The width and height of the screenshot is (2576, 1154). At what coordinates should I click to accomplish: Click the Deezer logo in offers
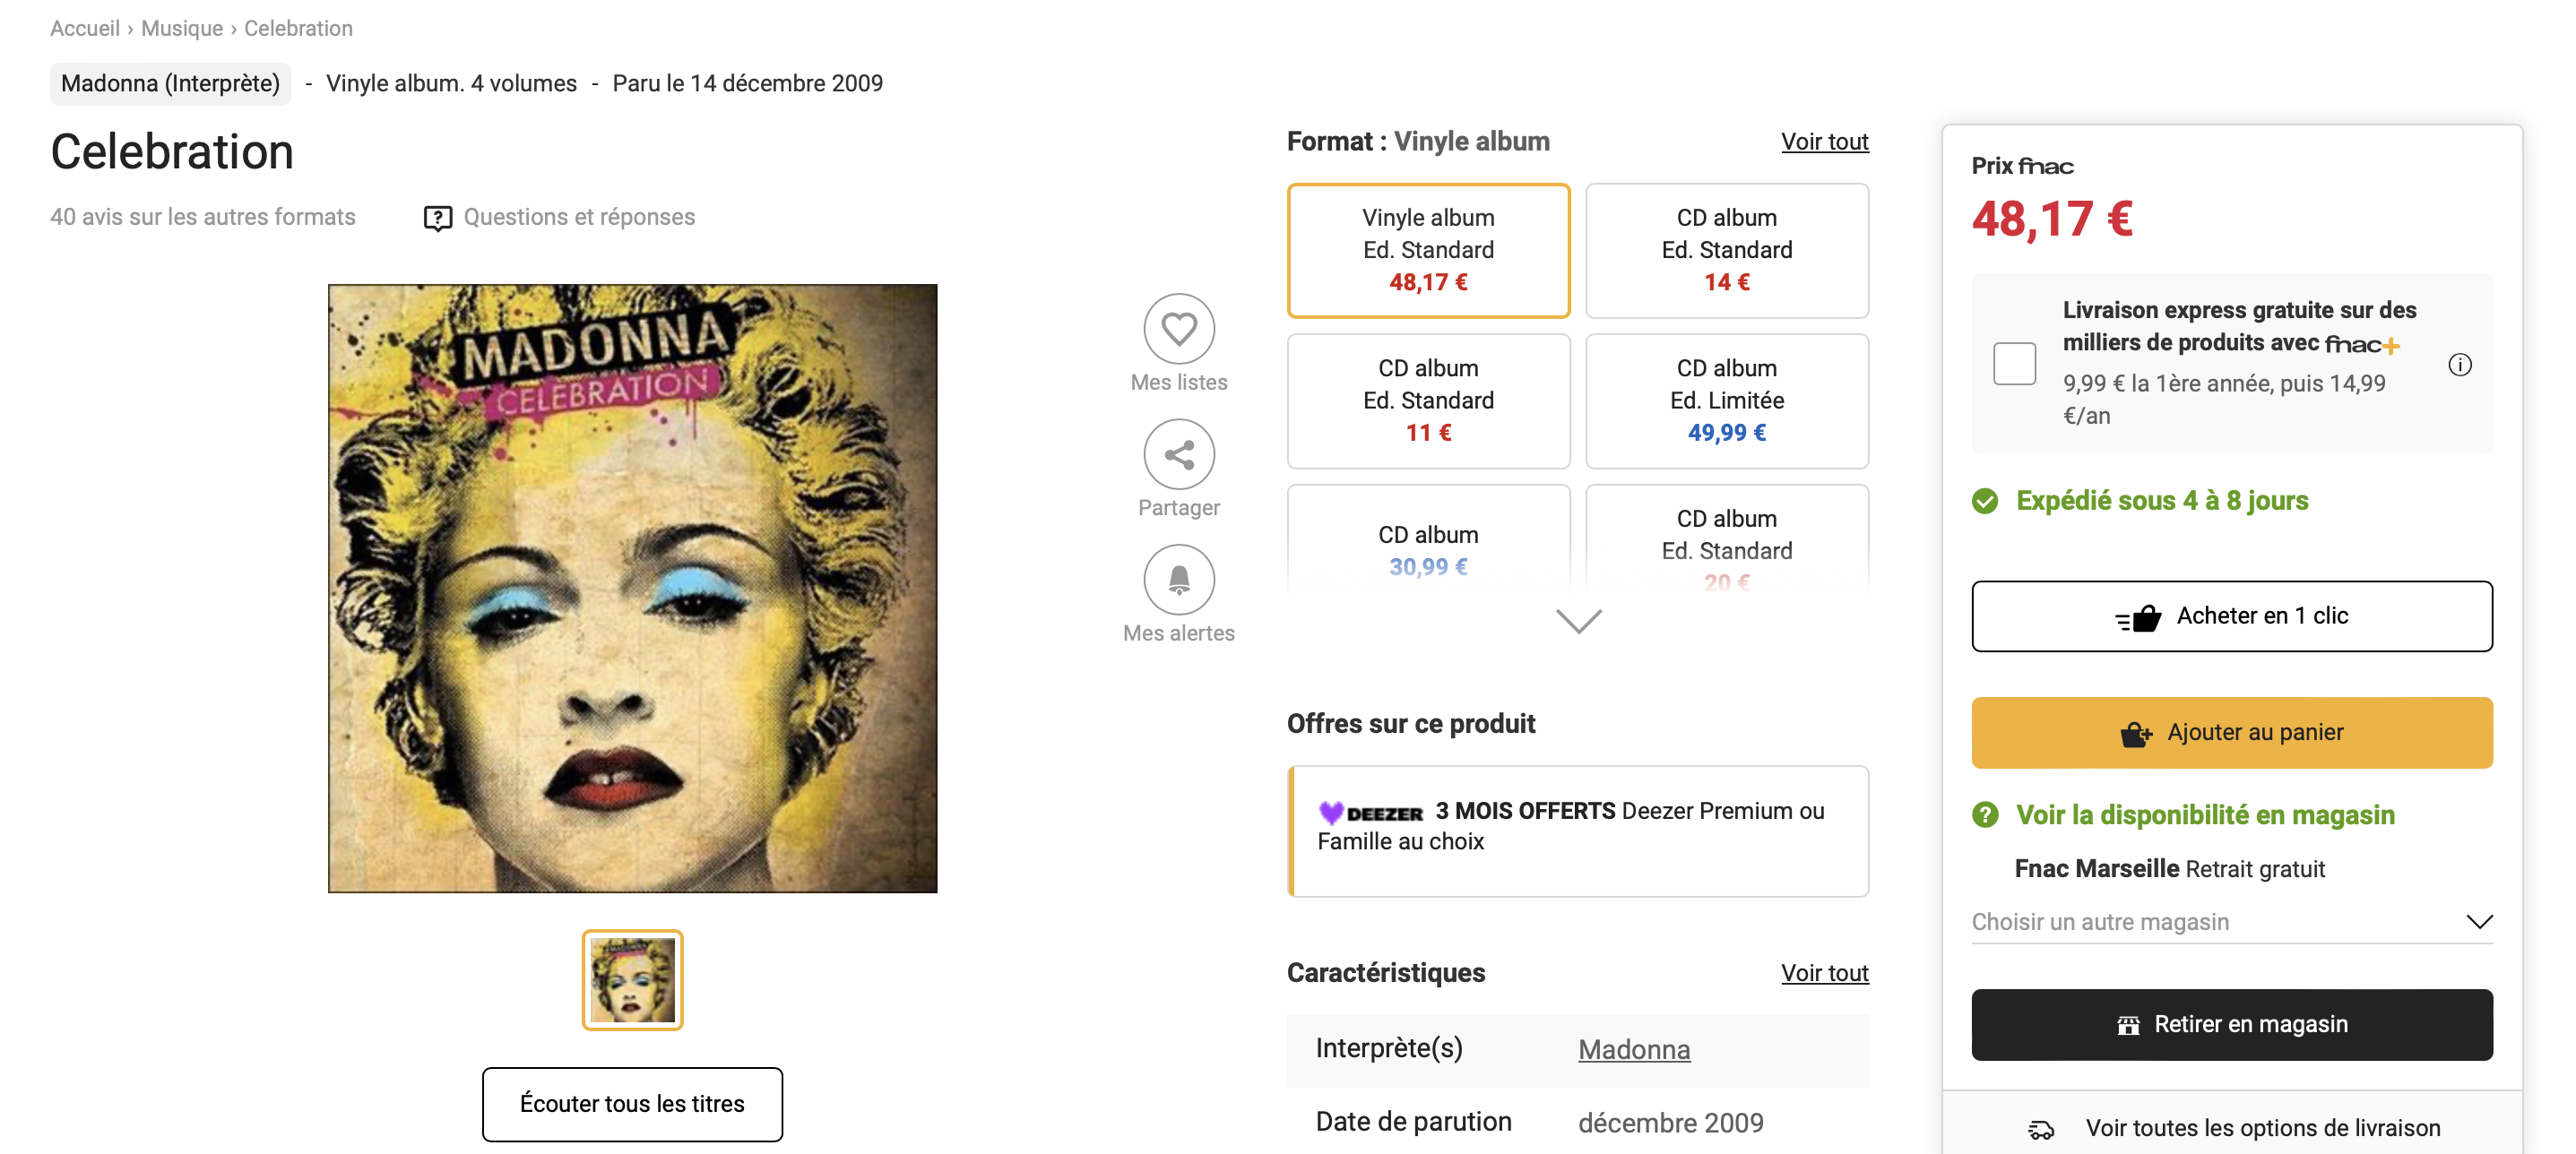(x=1371, y=812)
